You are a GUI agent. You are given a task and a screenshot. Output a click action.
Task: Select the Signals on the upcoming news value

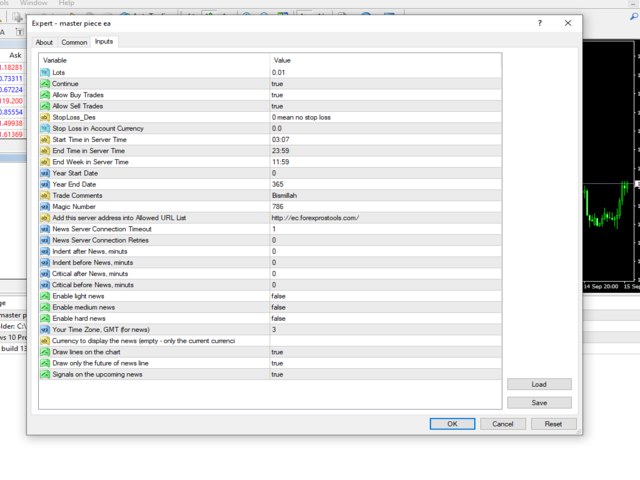[x=385, y=375]
